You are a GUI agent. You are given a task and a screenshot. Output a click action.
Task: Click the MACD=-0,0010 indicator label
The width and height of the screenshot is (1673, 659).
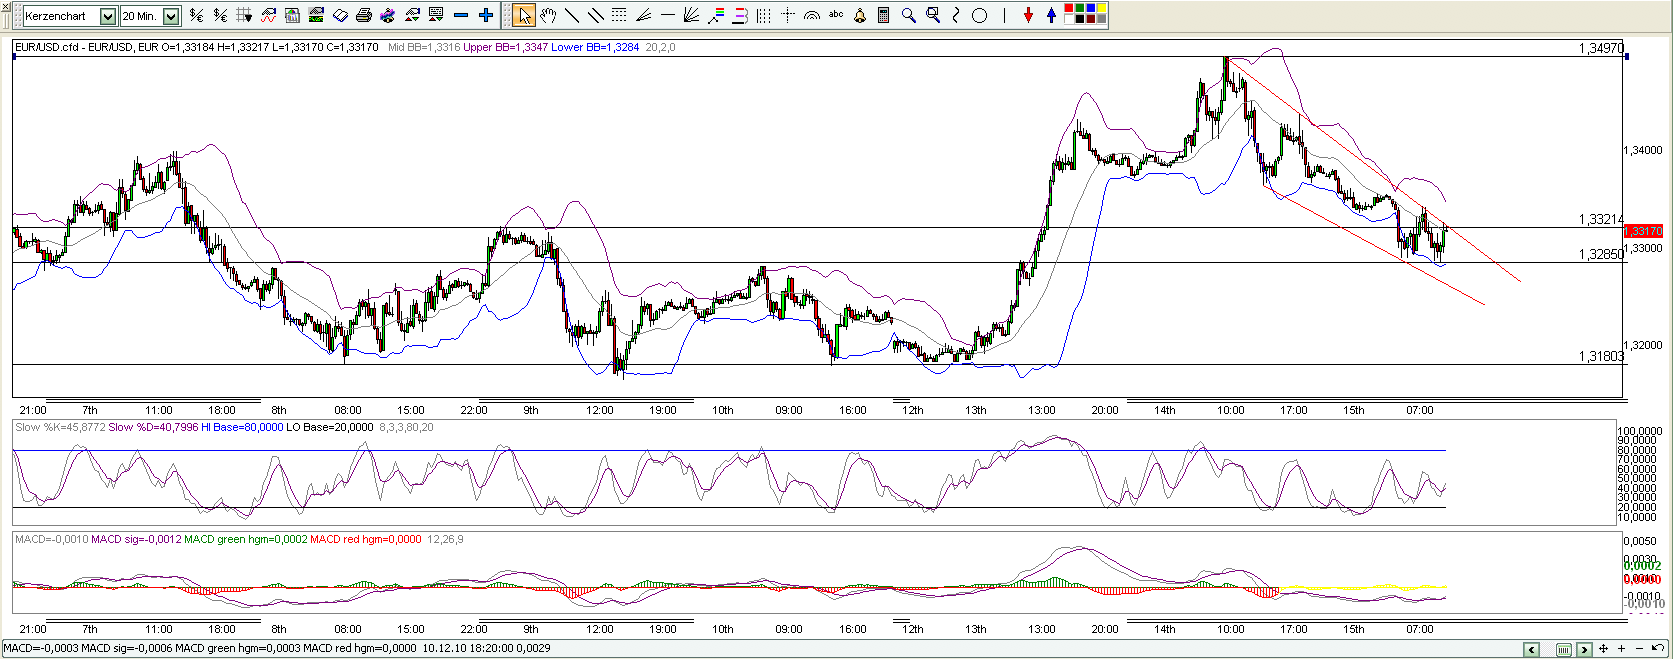[x=51, y=539]
